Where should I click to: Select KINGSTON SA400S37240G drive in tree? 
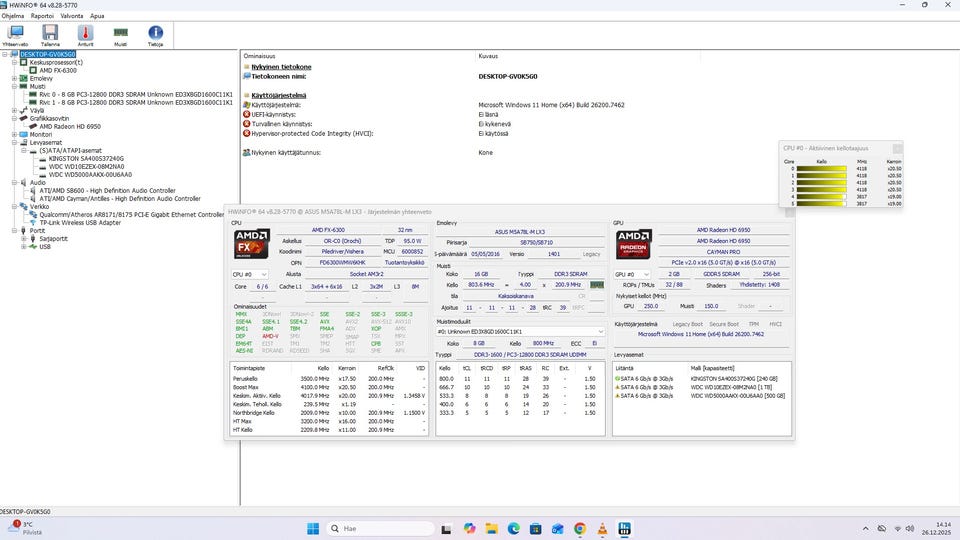(86, 158)
